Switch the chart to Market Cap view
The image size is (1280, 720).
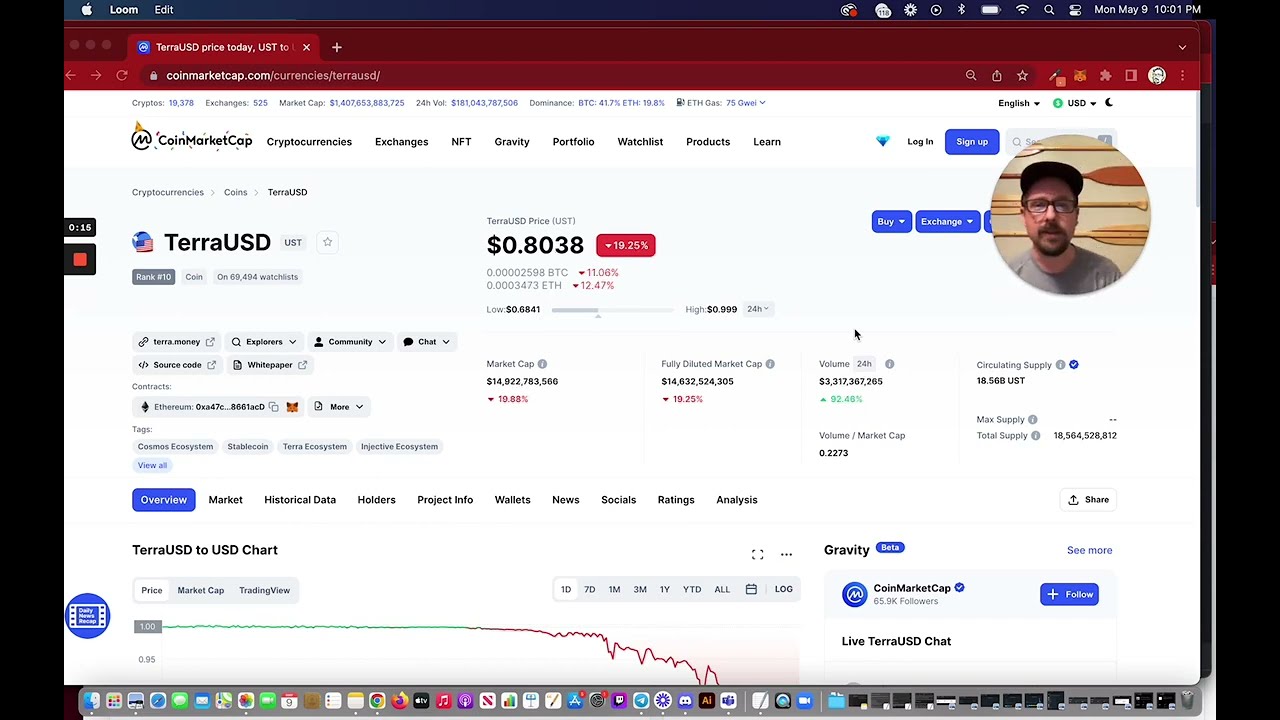coord(201,590)
